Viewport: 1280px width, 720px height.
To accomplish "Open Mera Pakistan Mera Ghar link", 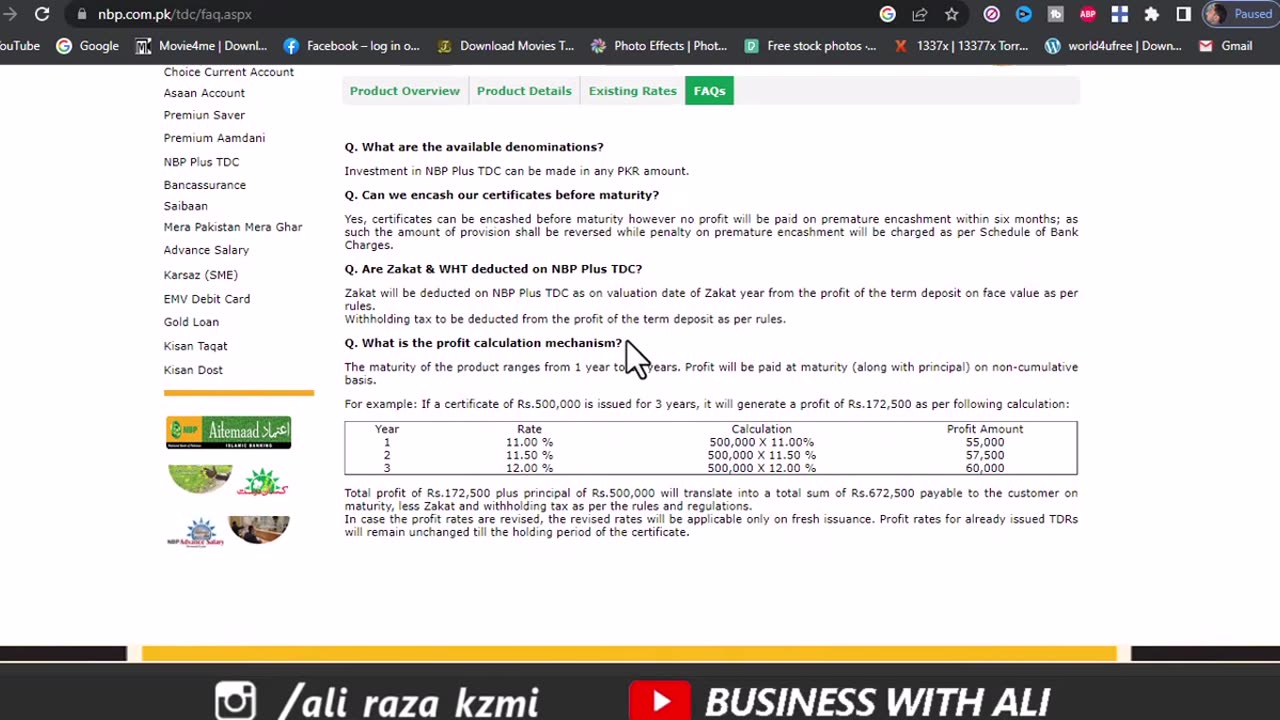I will pyautogui.click(x=232, y=227).
